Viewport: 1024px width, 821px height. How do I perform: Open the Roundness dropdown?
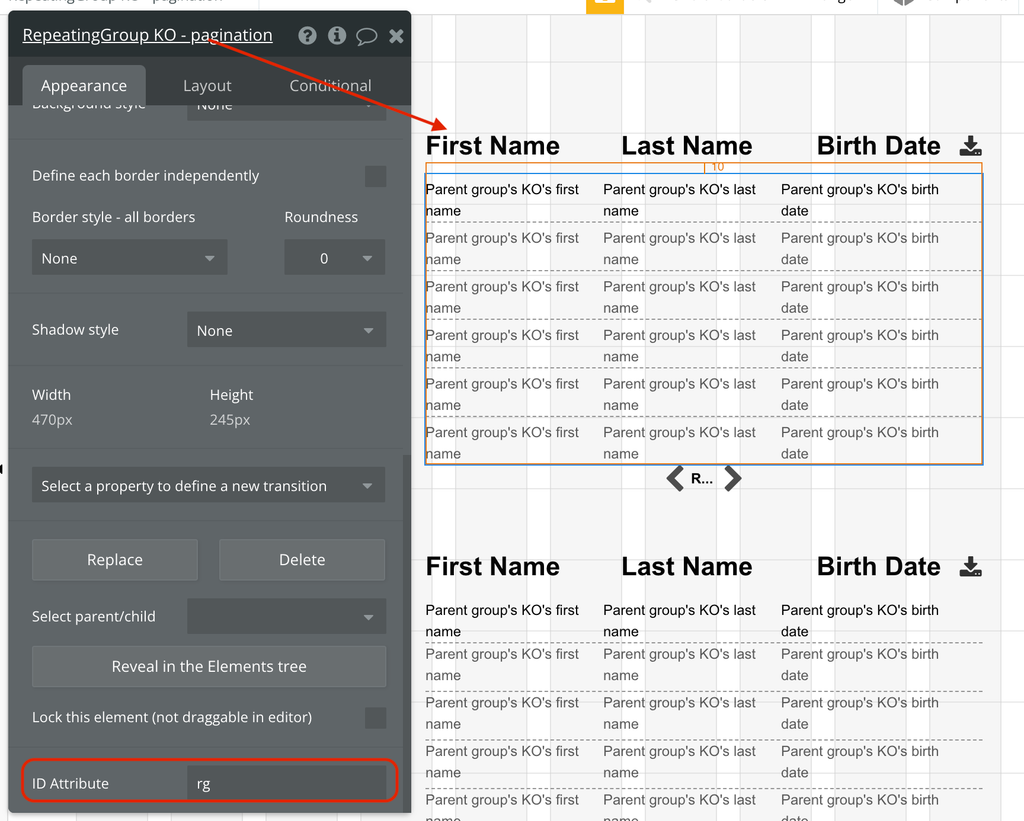(x=335, y=258)
